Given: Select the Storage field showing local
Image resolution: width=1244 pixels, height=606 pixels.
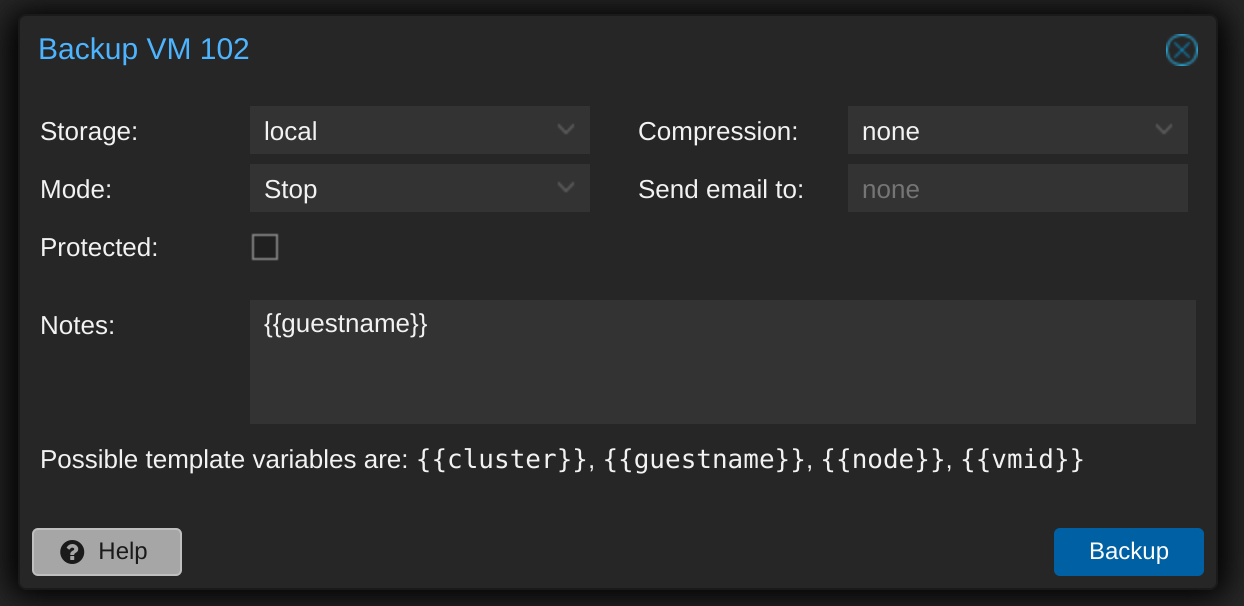Looking at the screenshot, I should coord(420,130).
